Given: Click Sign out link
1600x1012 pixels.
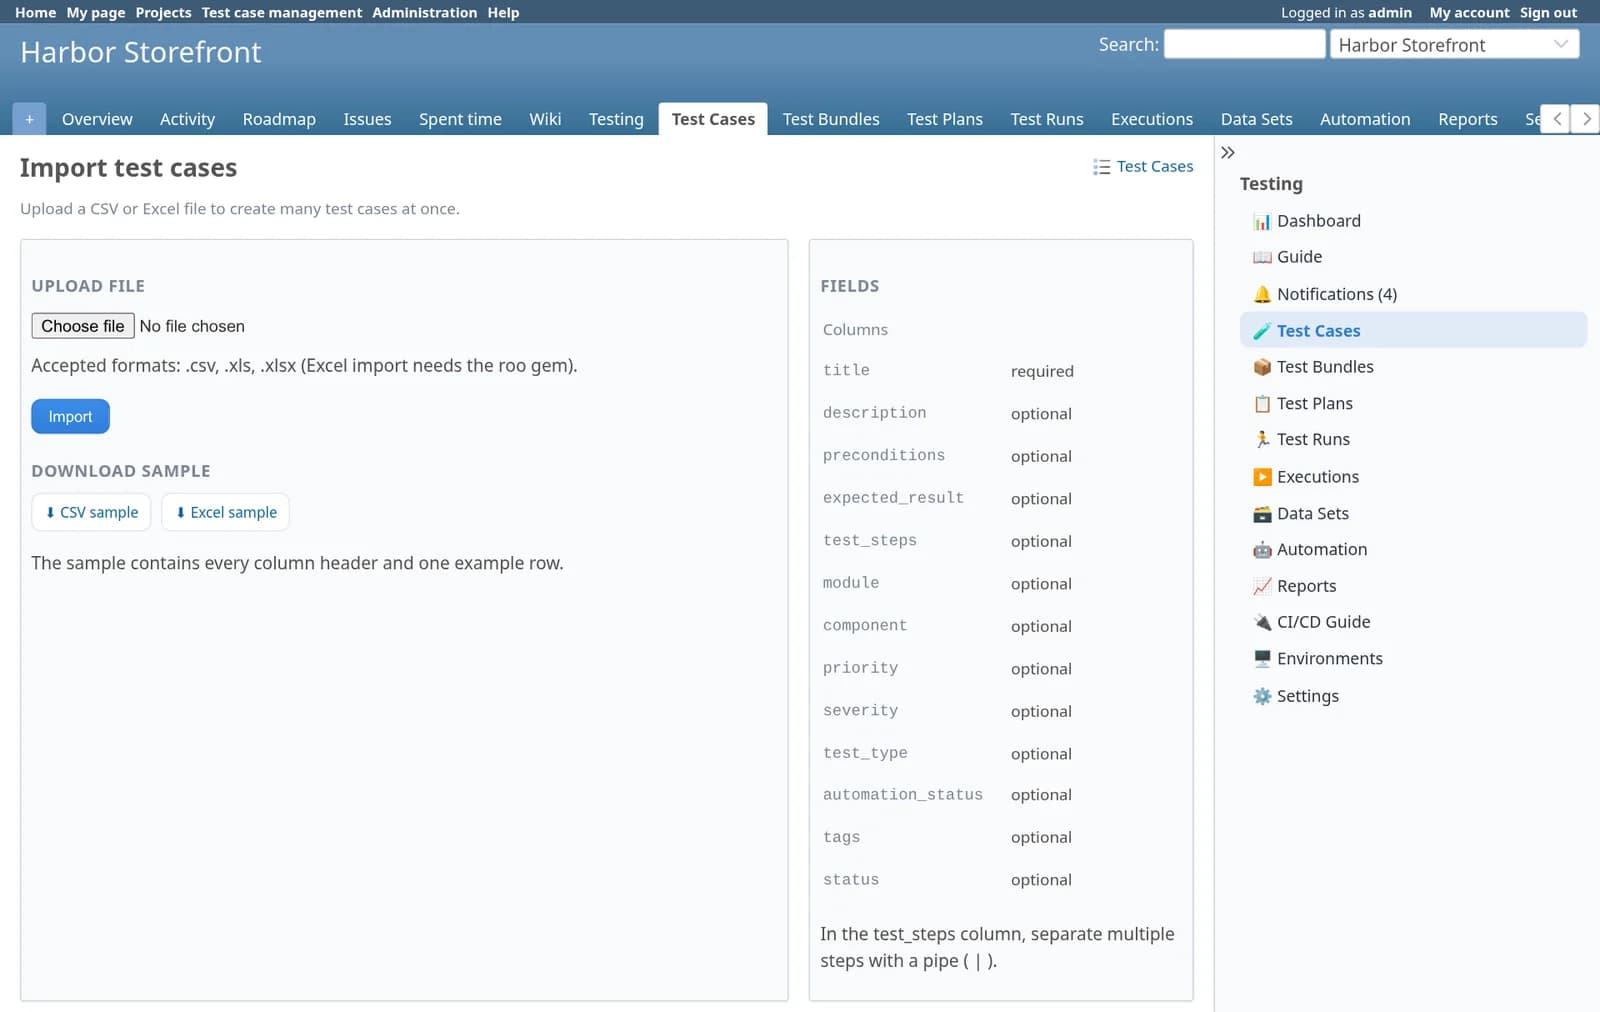Looking at the screenshot, I should coord(1548,12).
